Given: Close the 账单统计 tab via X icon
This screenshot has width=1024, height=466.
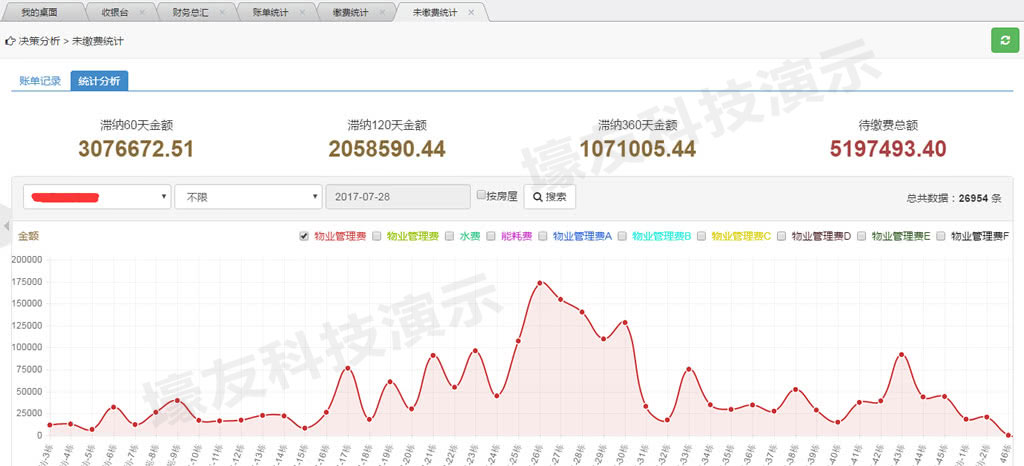Looking at the screenshot, I should tap(301, 13).
